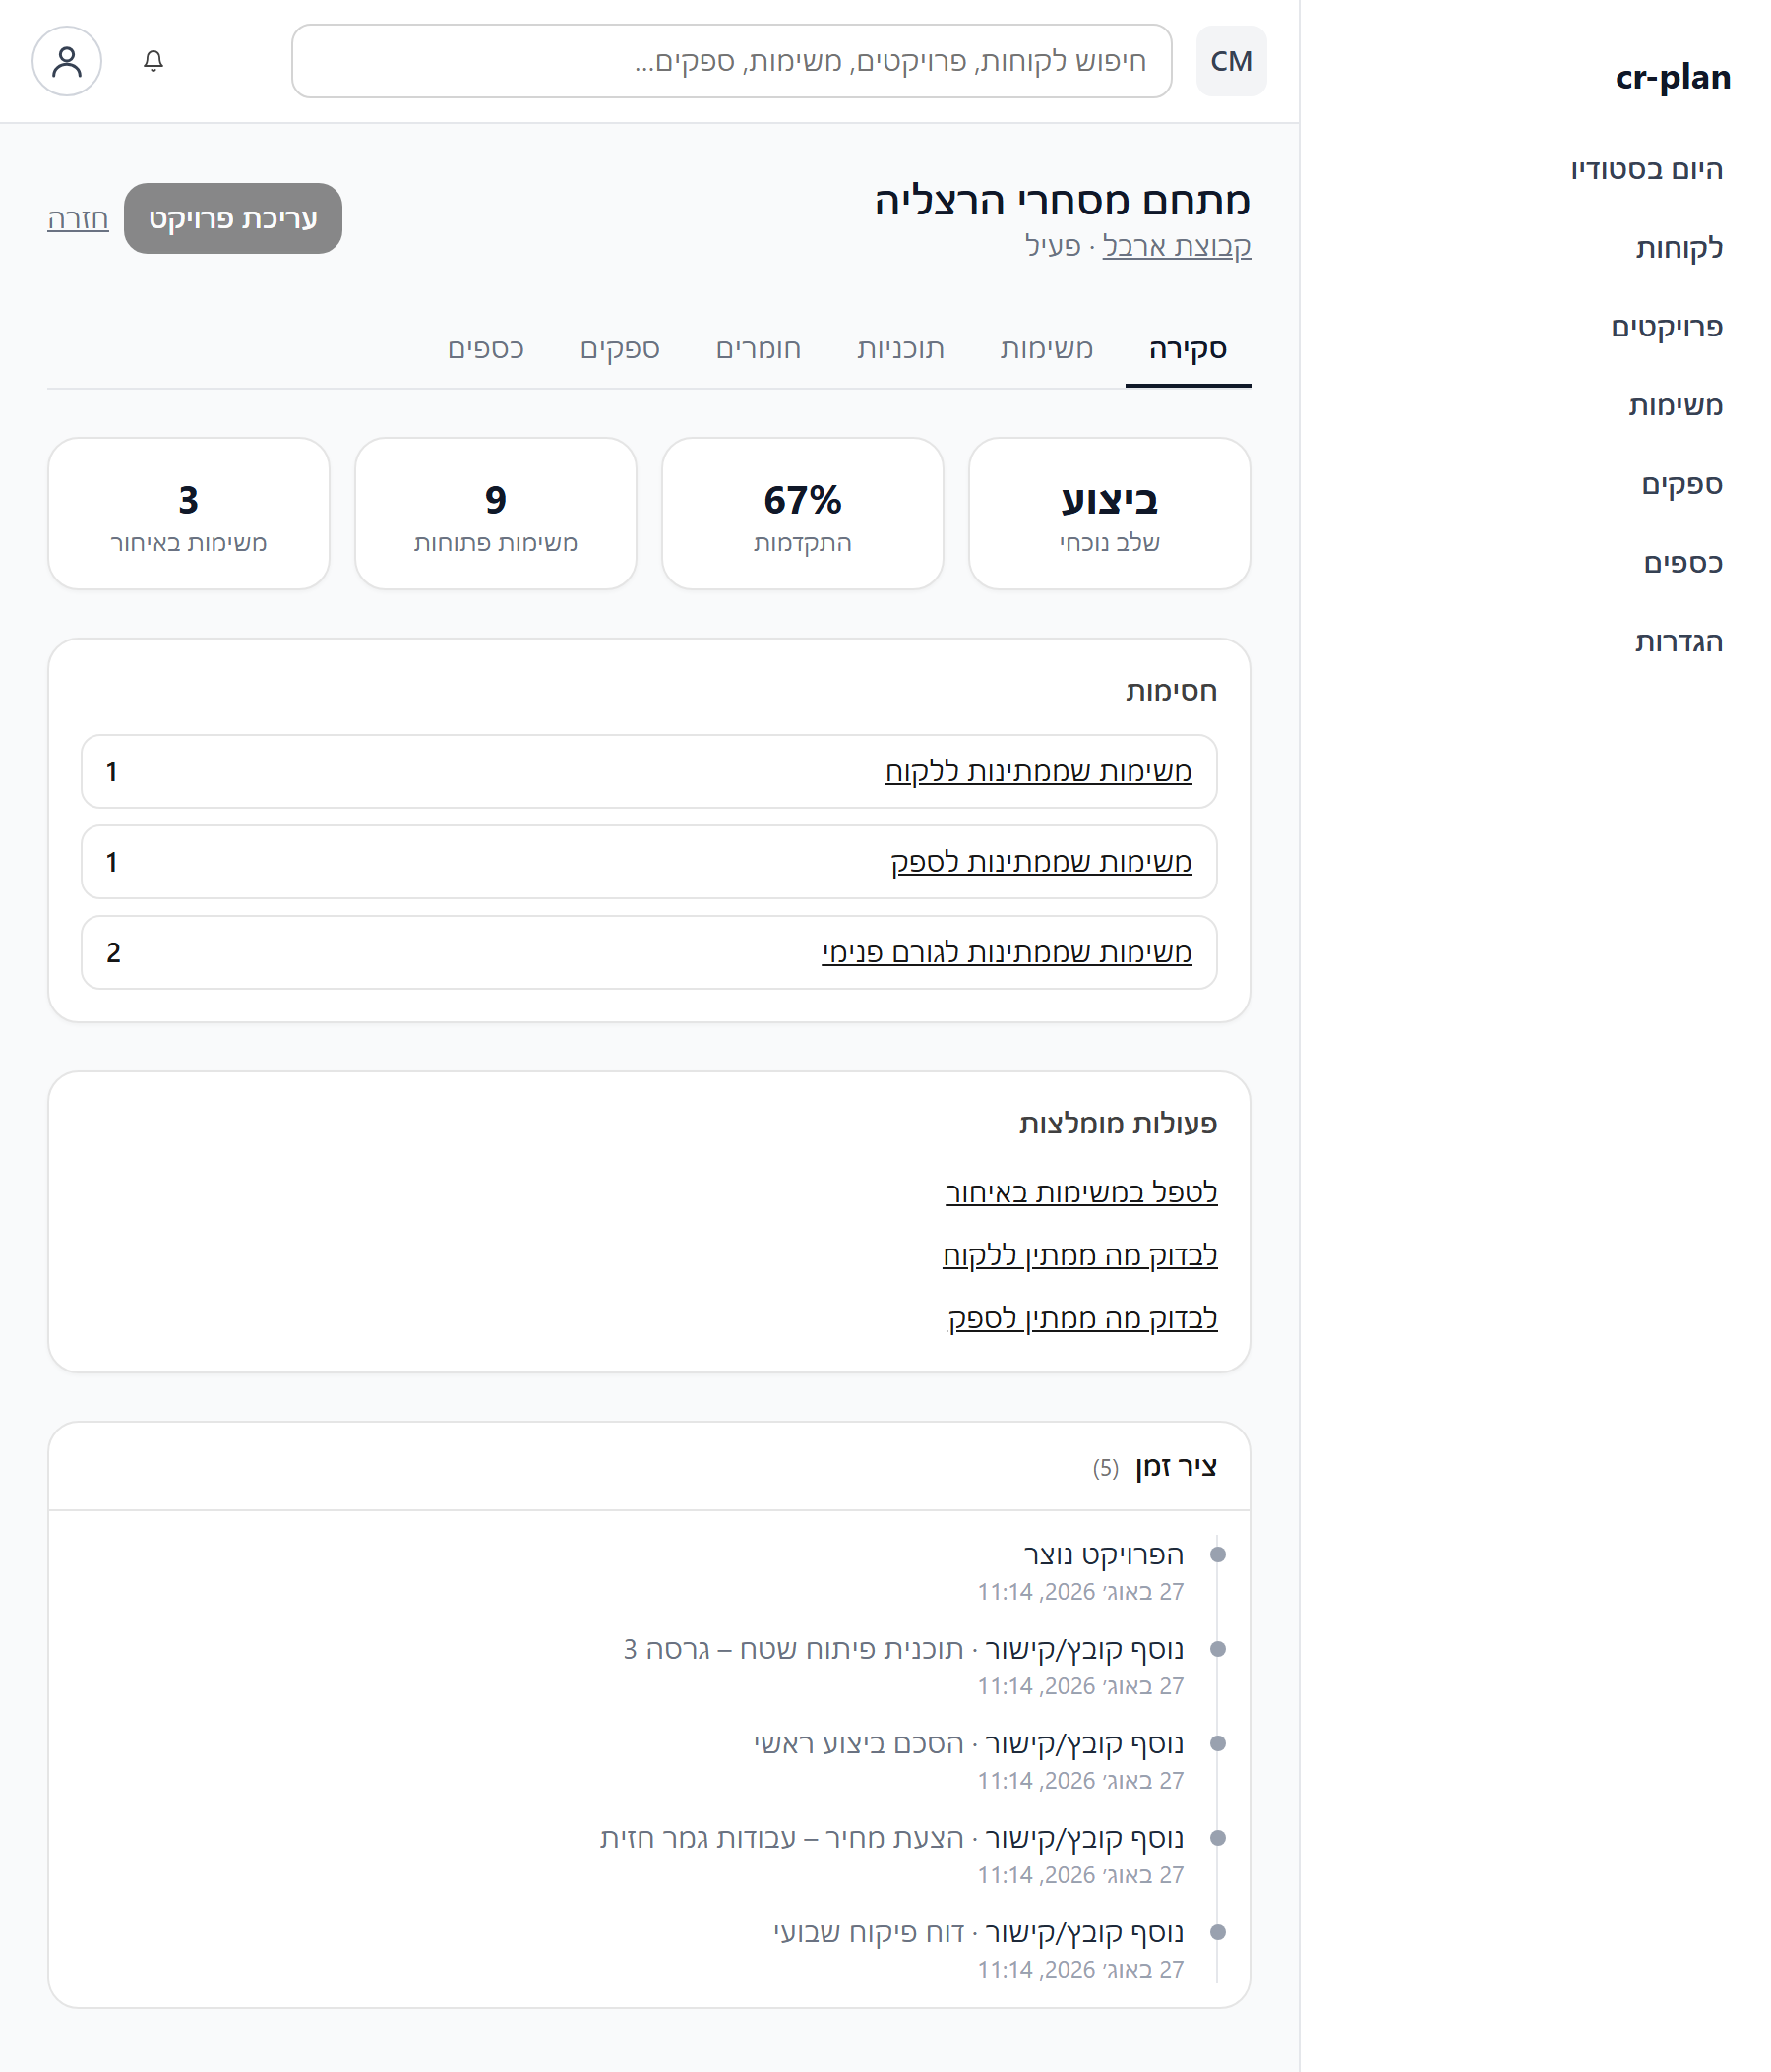This screenshot has width=1771, height=2072.
Task: Open ספקים in the sidebar
Action: (x=1681, y=484)
